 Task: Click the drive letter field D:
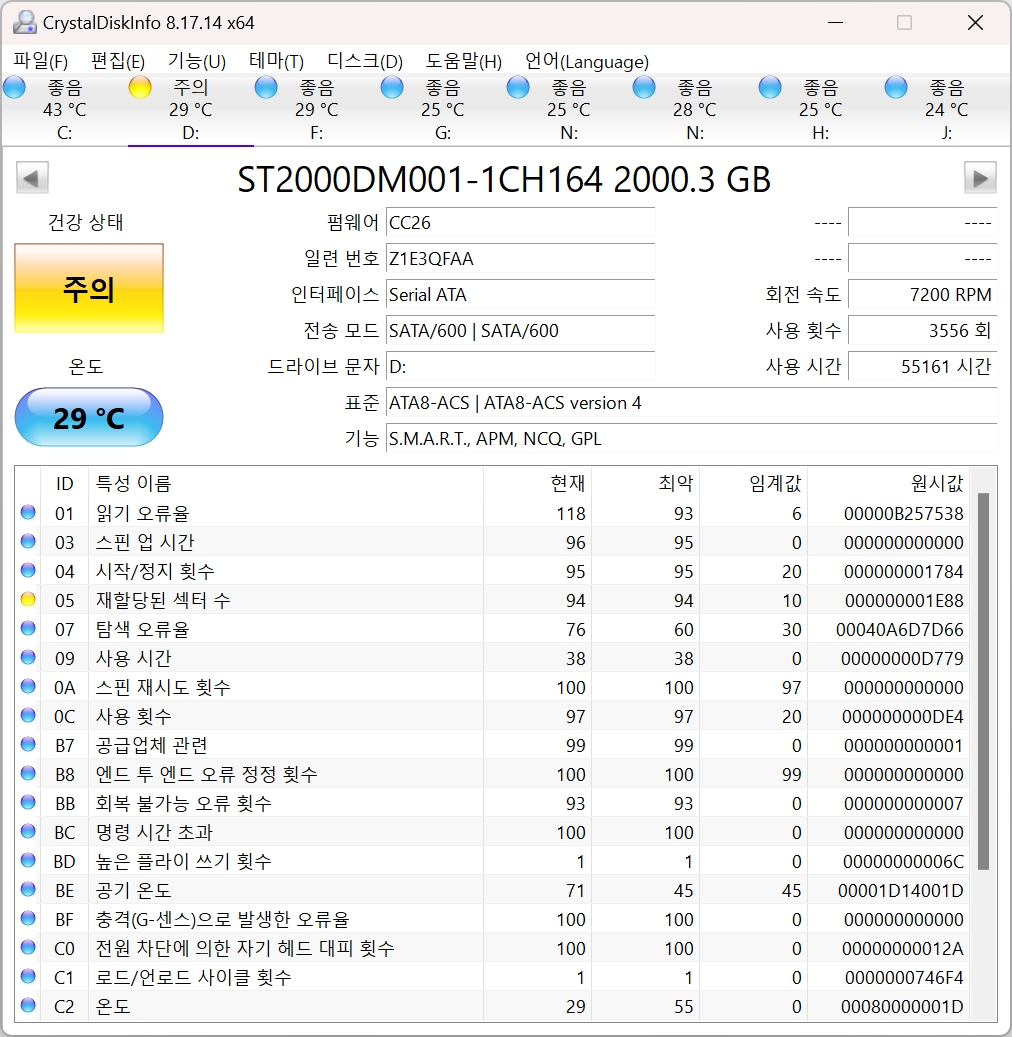pyautogui.click(x=521, y=366)
